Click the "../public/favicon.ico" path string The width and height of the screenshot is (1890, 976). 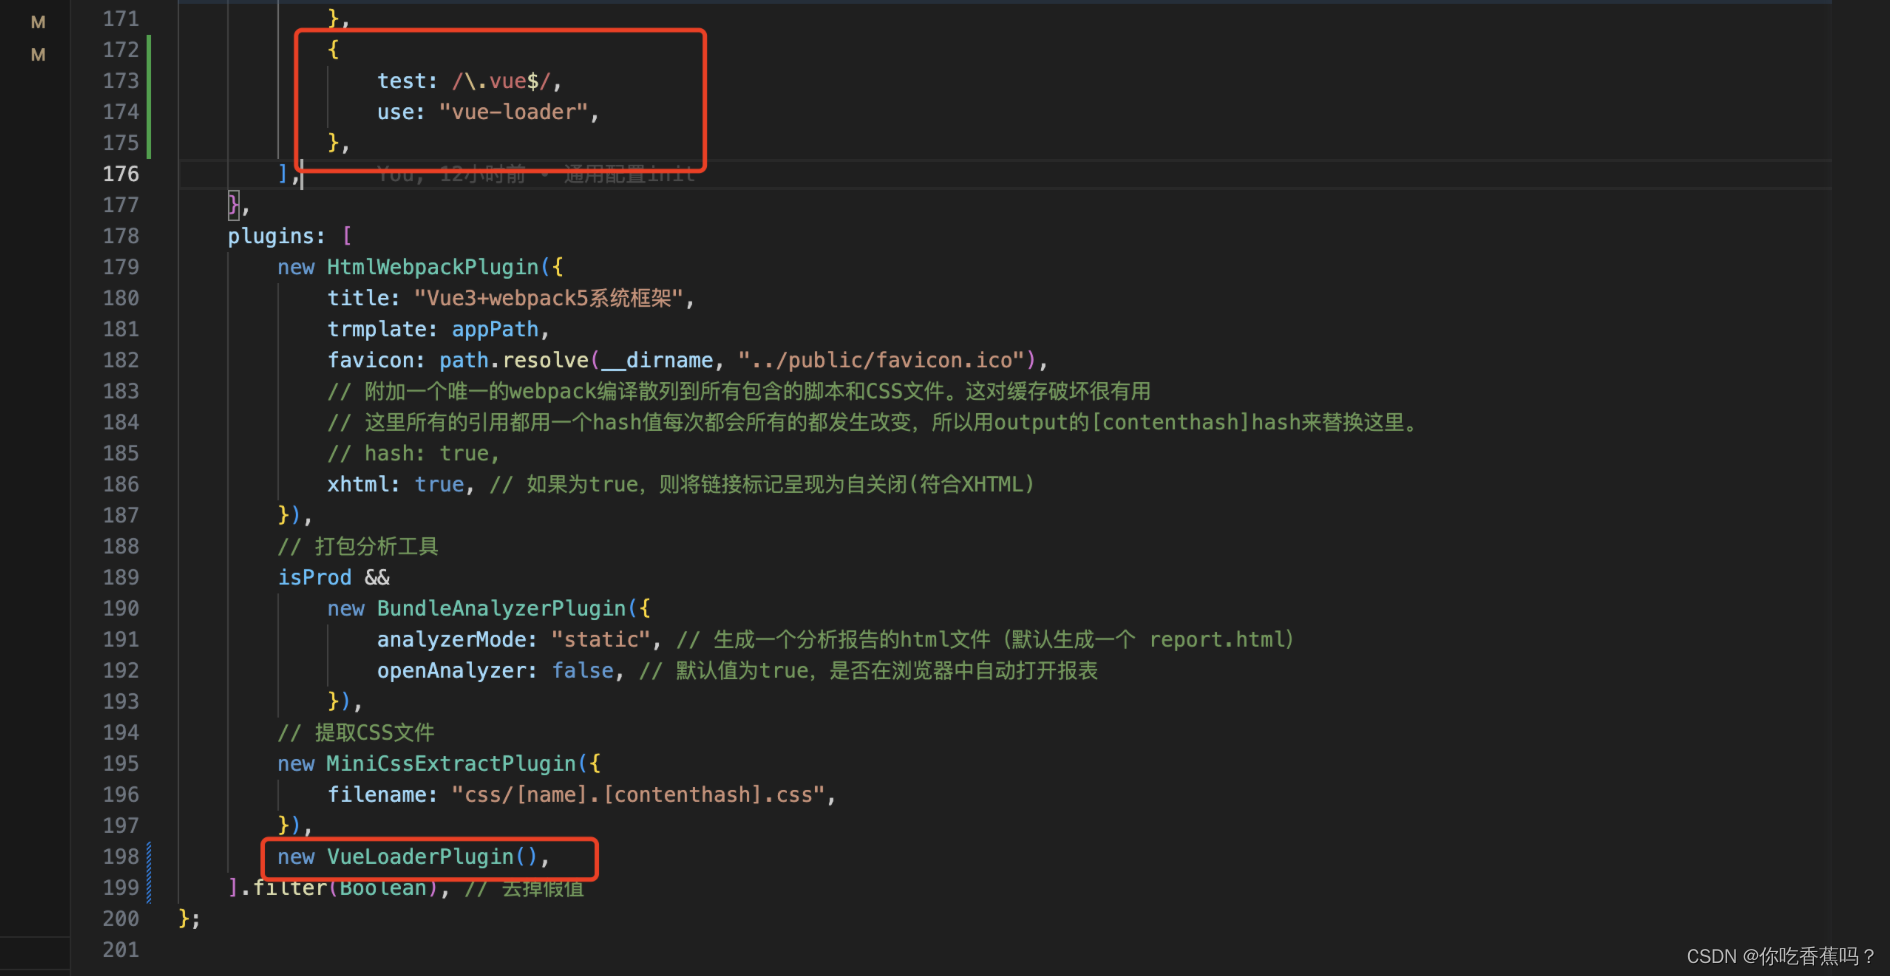point(882,360)
